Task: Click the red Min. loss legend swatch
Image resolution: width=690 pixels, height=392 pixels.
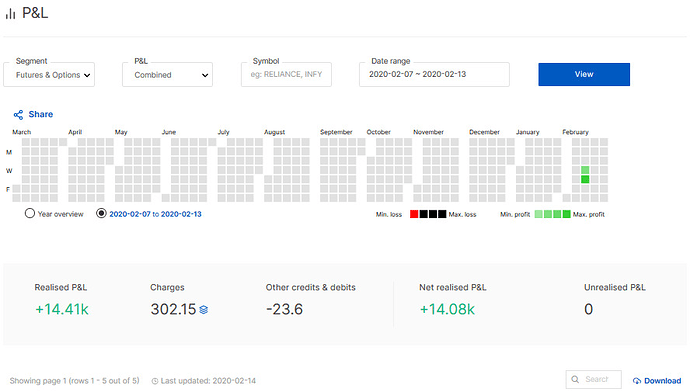Action: (x=414, y=214)
